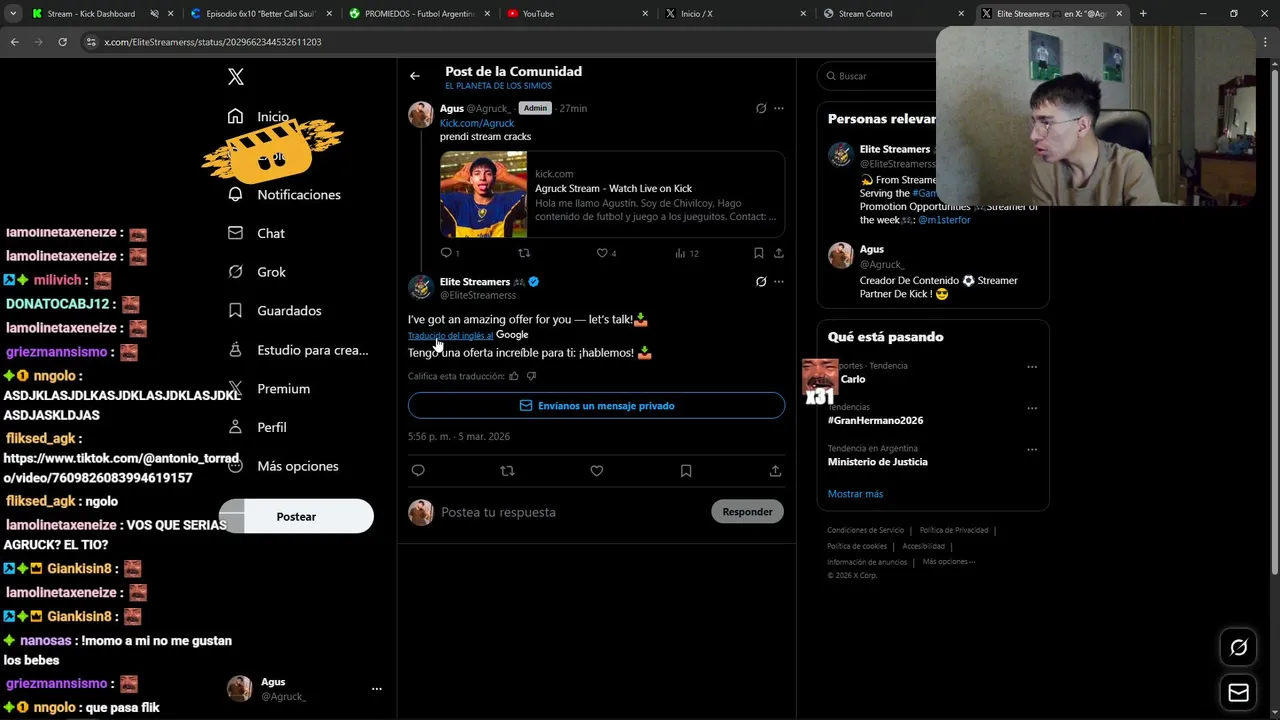The width and height of the screenshot is (1280, 720).
Task: Click Envíanos un mensaje privado button
Action: (596, 406)
